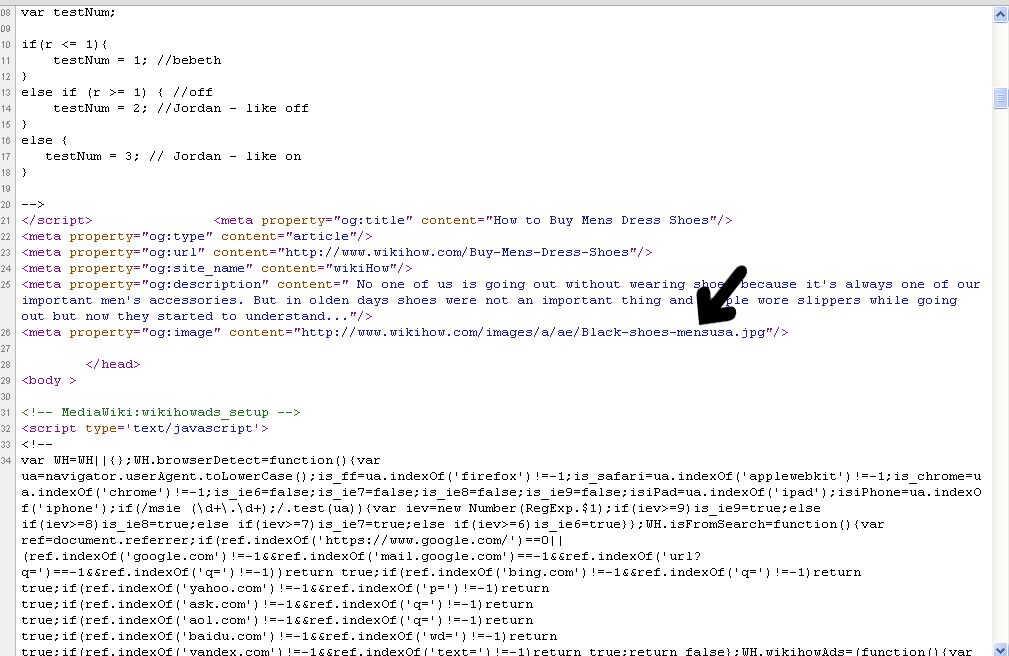Click the 'https://www.google.com/' string
This screenshot has width=1009, height=656.
[x=417, y=541]
